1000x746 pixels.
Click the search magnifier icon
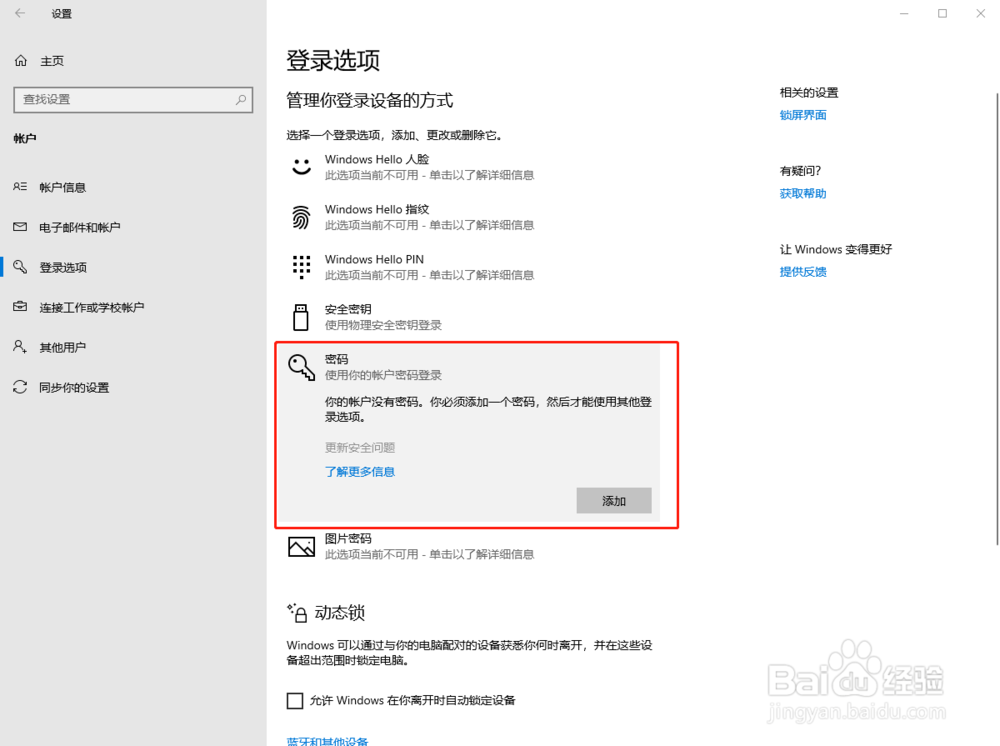[240, 99]
